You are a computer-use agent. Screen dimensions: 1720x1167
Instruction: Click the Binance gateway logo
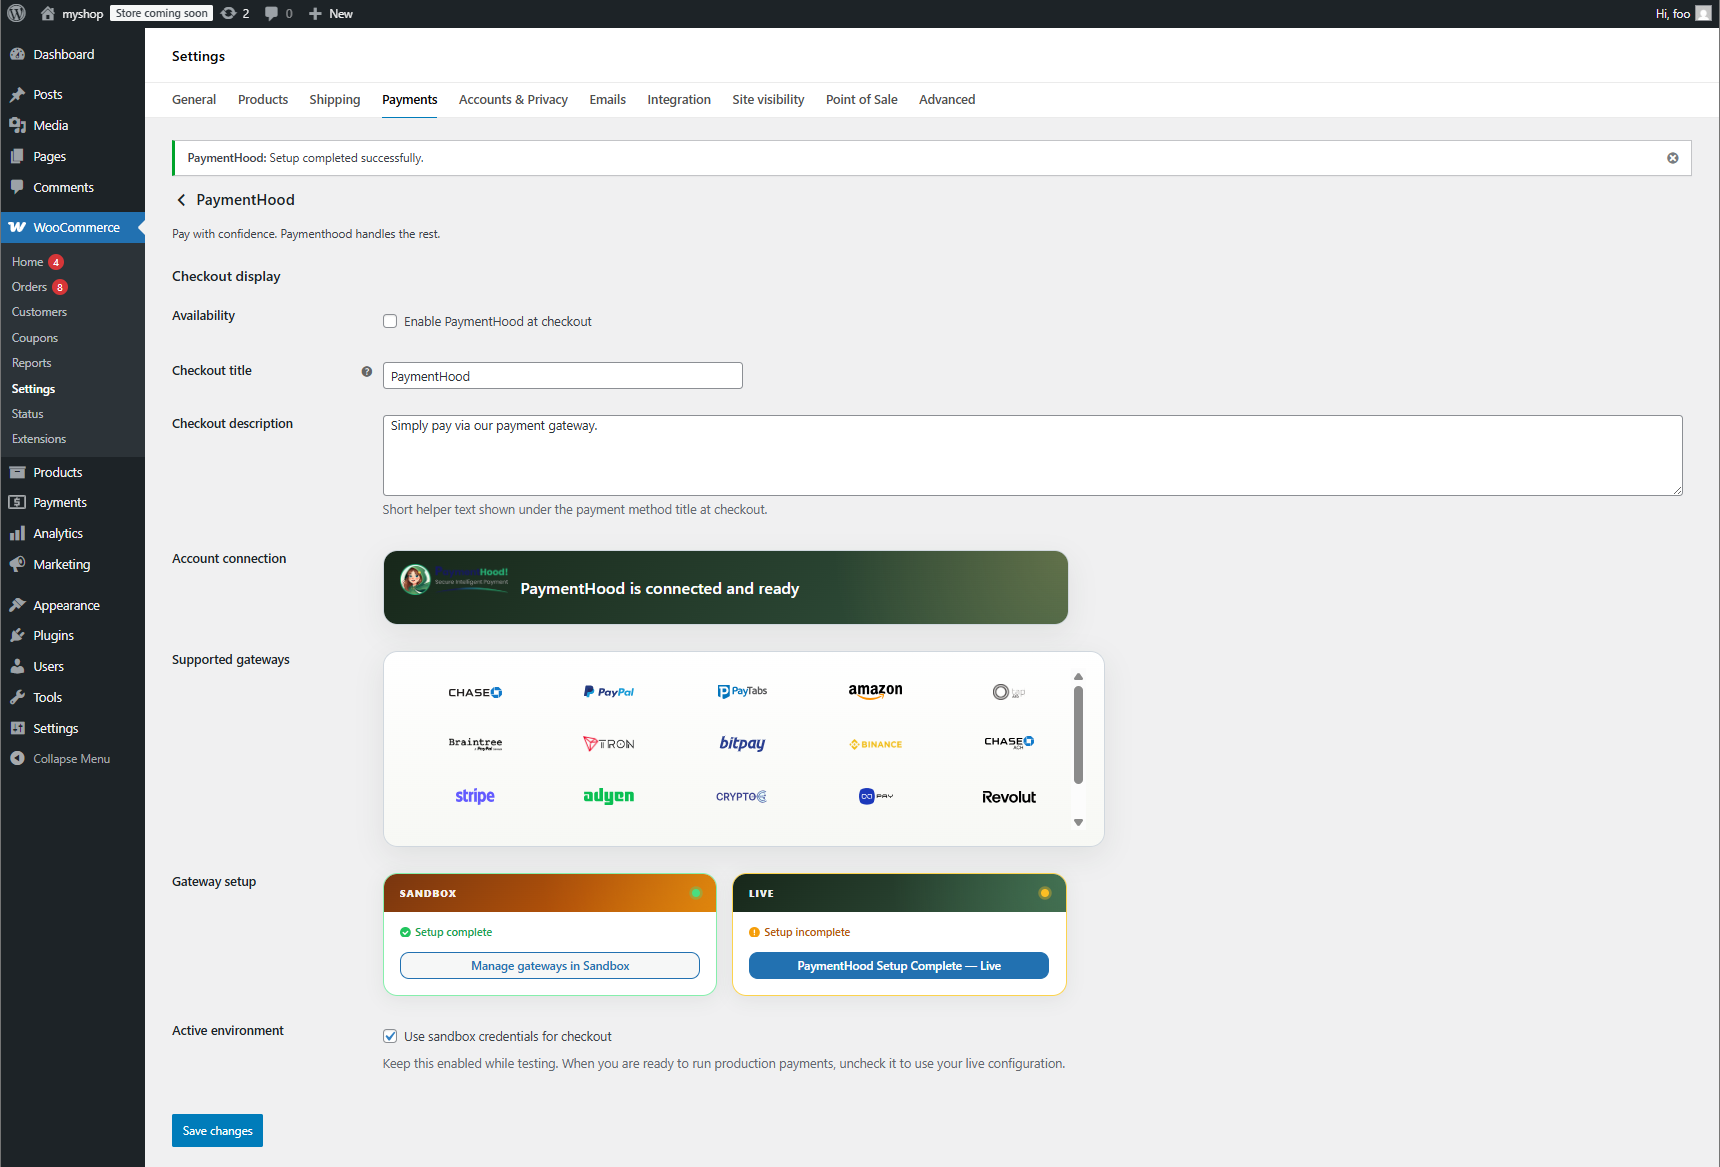pos(876,744)
